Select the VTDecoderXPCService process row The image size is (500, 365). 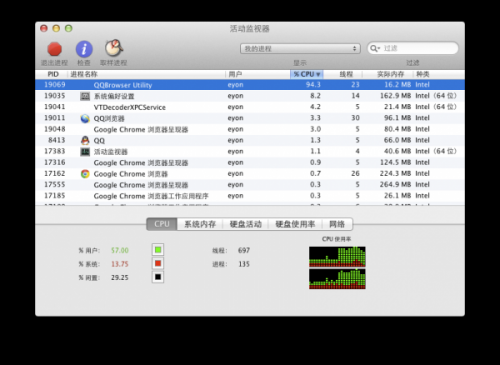point(250,107)
